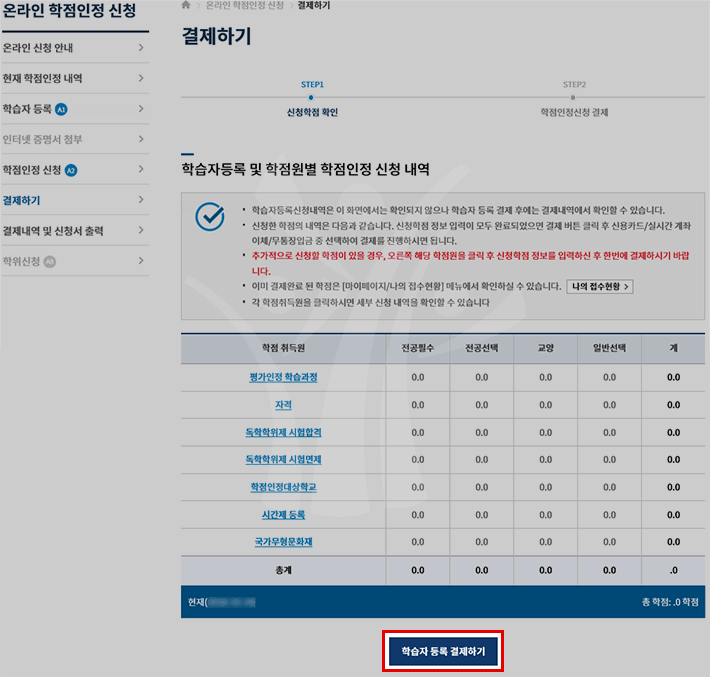The width and height of the screenshot is (710, 677).
Task: Expand 온라인 신청 안내 menu arrow
Action: (141, 48)
